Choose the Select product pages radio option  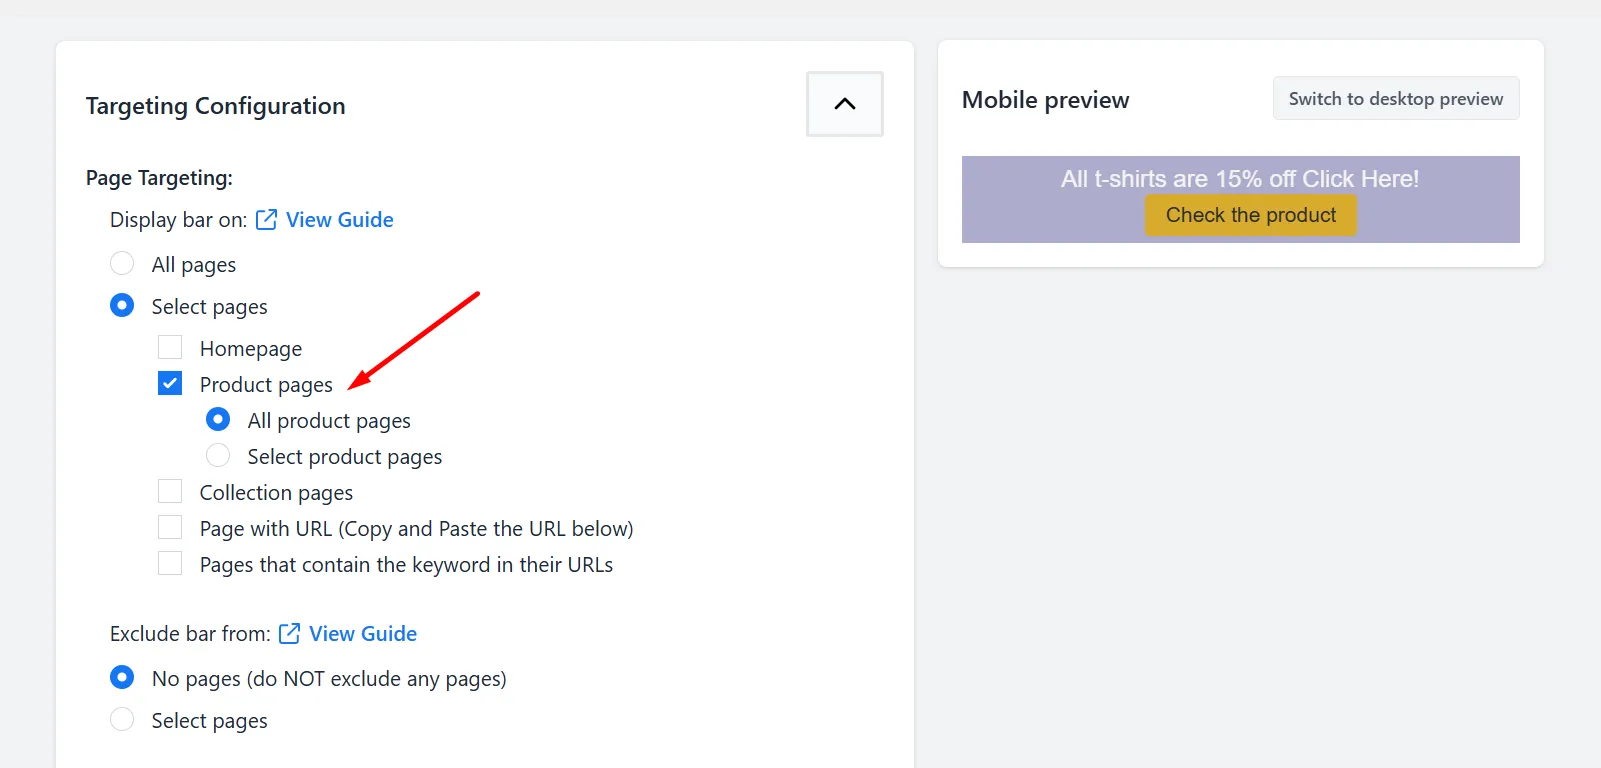[x=218, y=456]
